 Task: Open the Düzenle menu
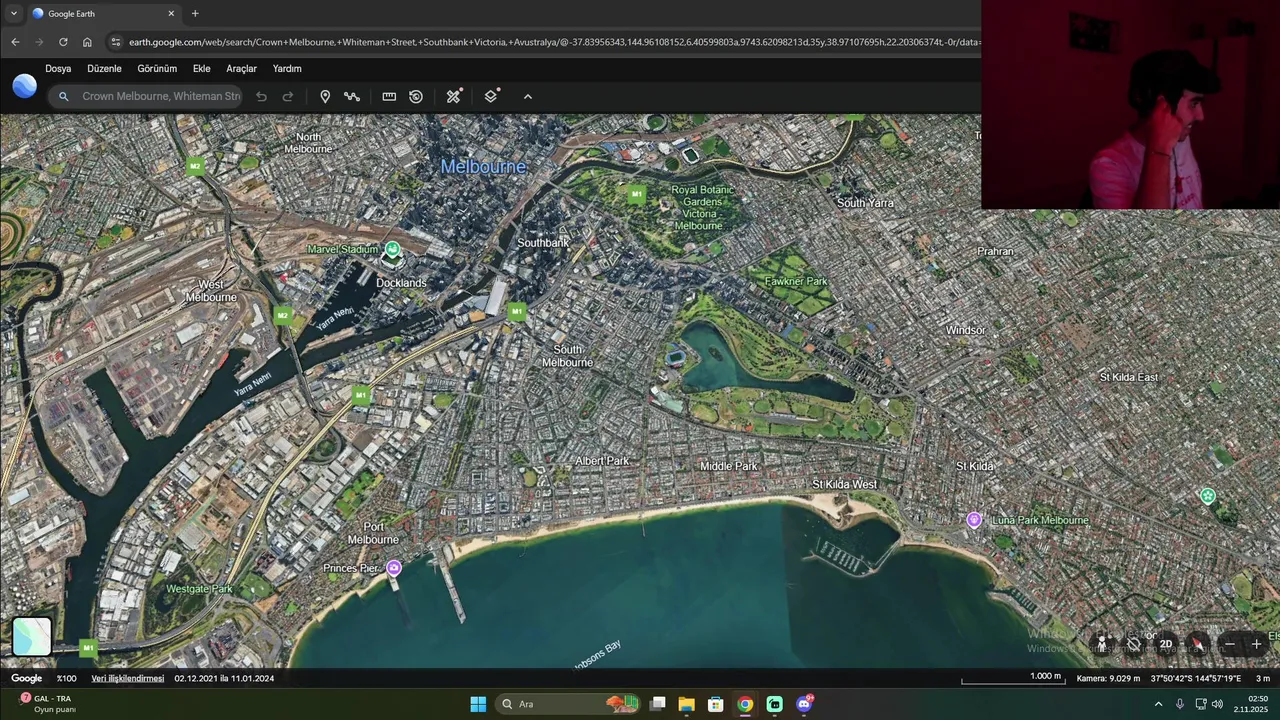(104, 69)
